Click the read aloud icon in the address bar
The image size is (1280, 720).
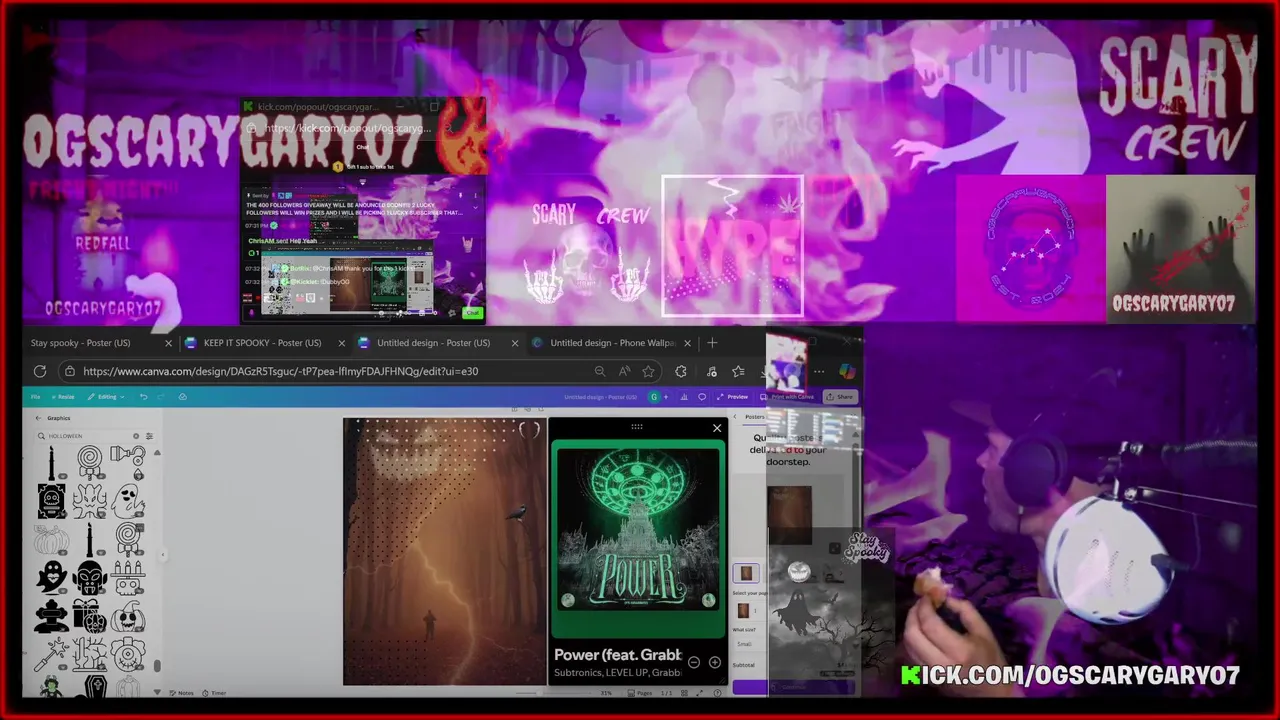point(624,371)
